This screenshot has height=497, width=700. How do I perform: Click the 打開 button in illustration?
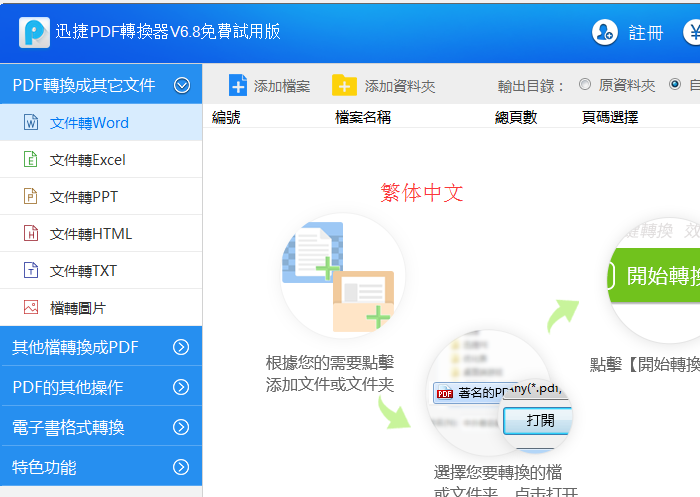pos(538,420)
